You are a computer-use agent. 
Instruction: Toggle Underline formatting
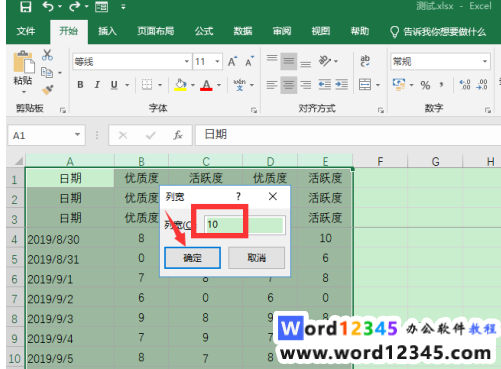(x=114, y=85)
